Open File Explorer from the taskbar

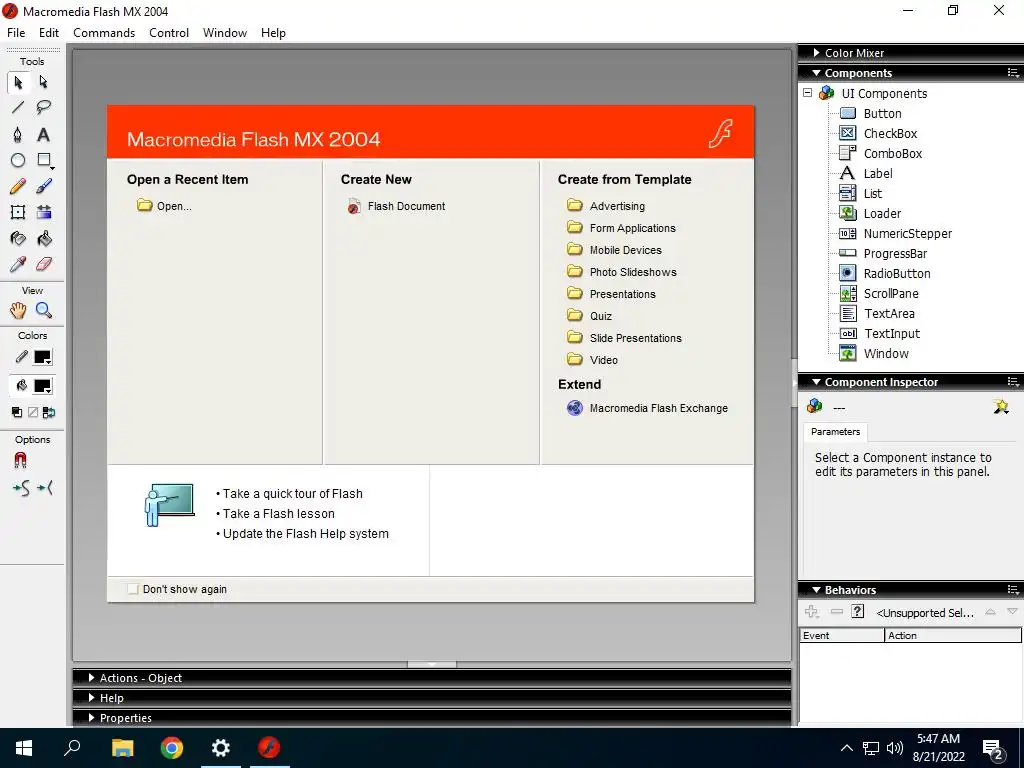click(x=122, y=748)
